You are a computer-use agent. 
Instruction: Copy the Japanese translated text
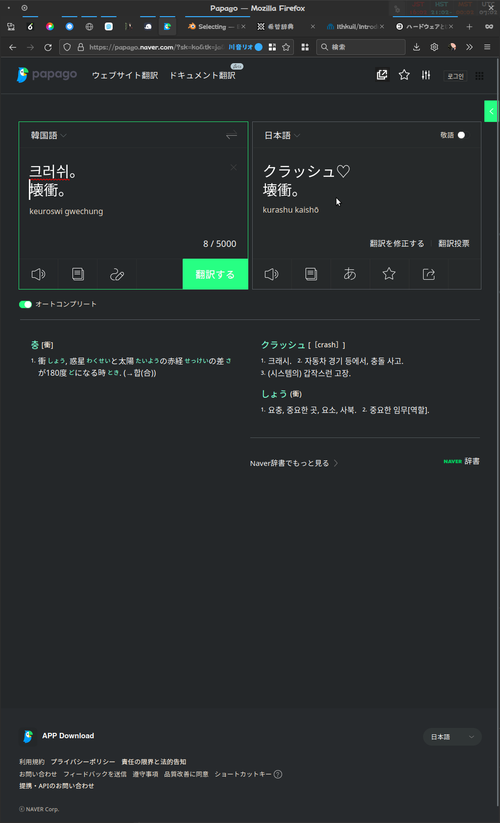pyautogui.click(x=311, y=274)
